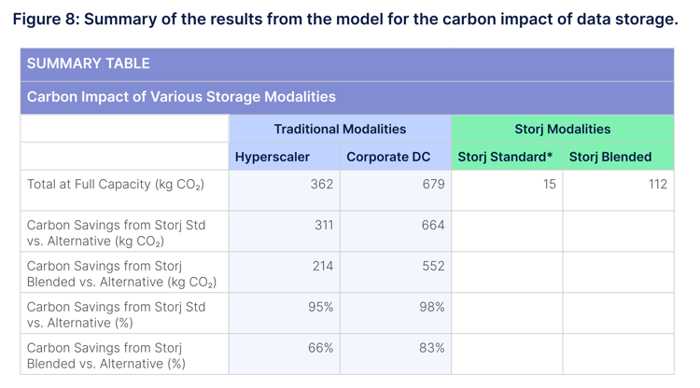The width and height of the screenshot is (700, 388).
Task: Click Carbon Impact of Various Storage Modalities heading
Action: [x=181, y=97]
